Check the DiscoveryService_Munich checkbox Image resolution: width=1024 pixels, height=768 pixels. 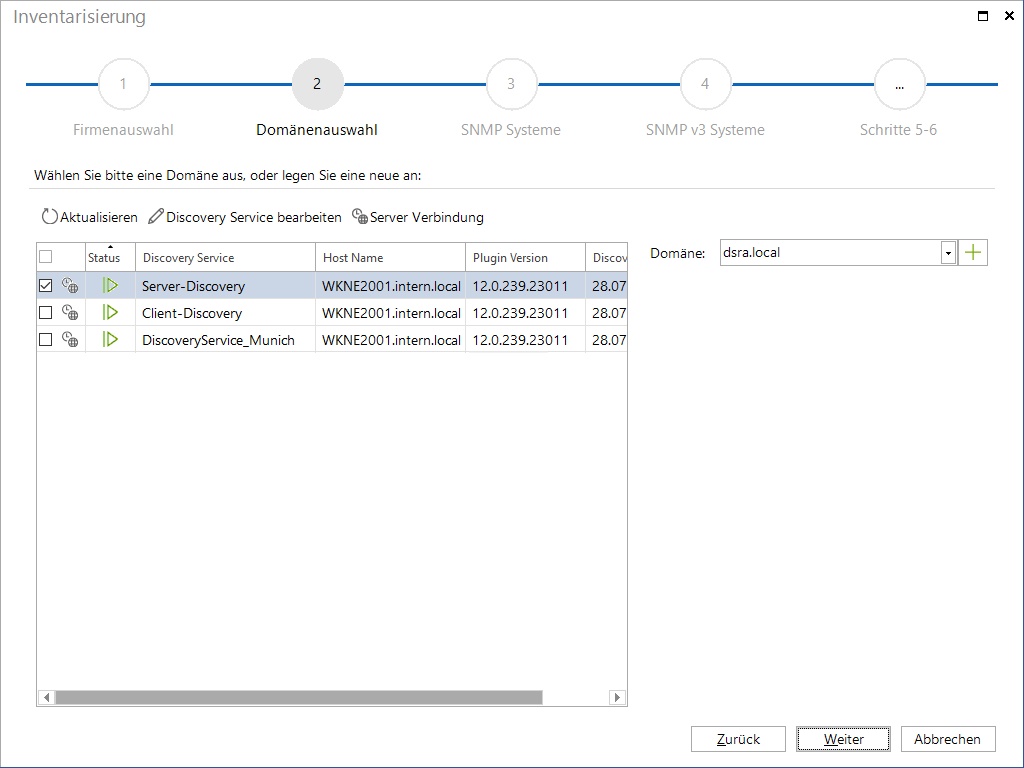pos(46,340)
